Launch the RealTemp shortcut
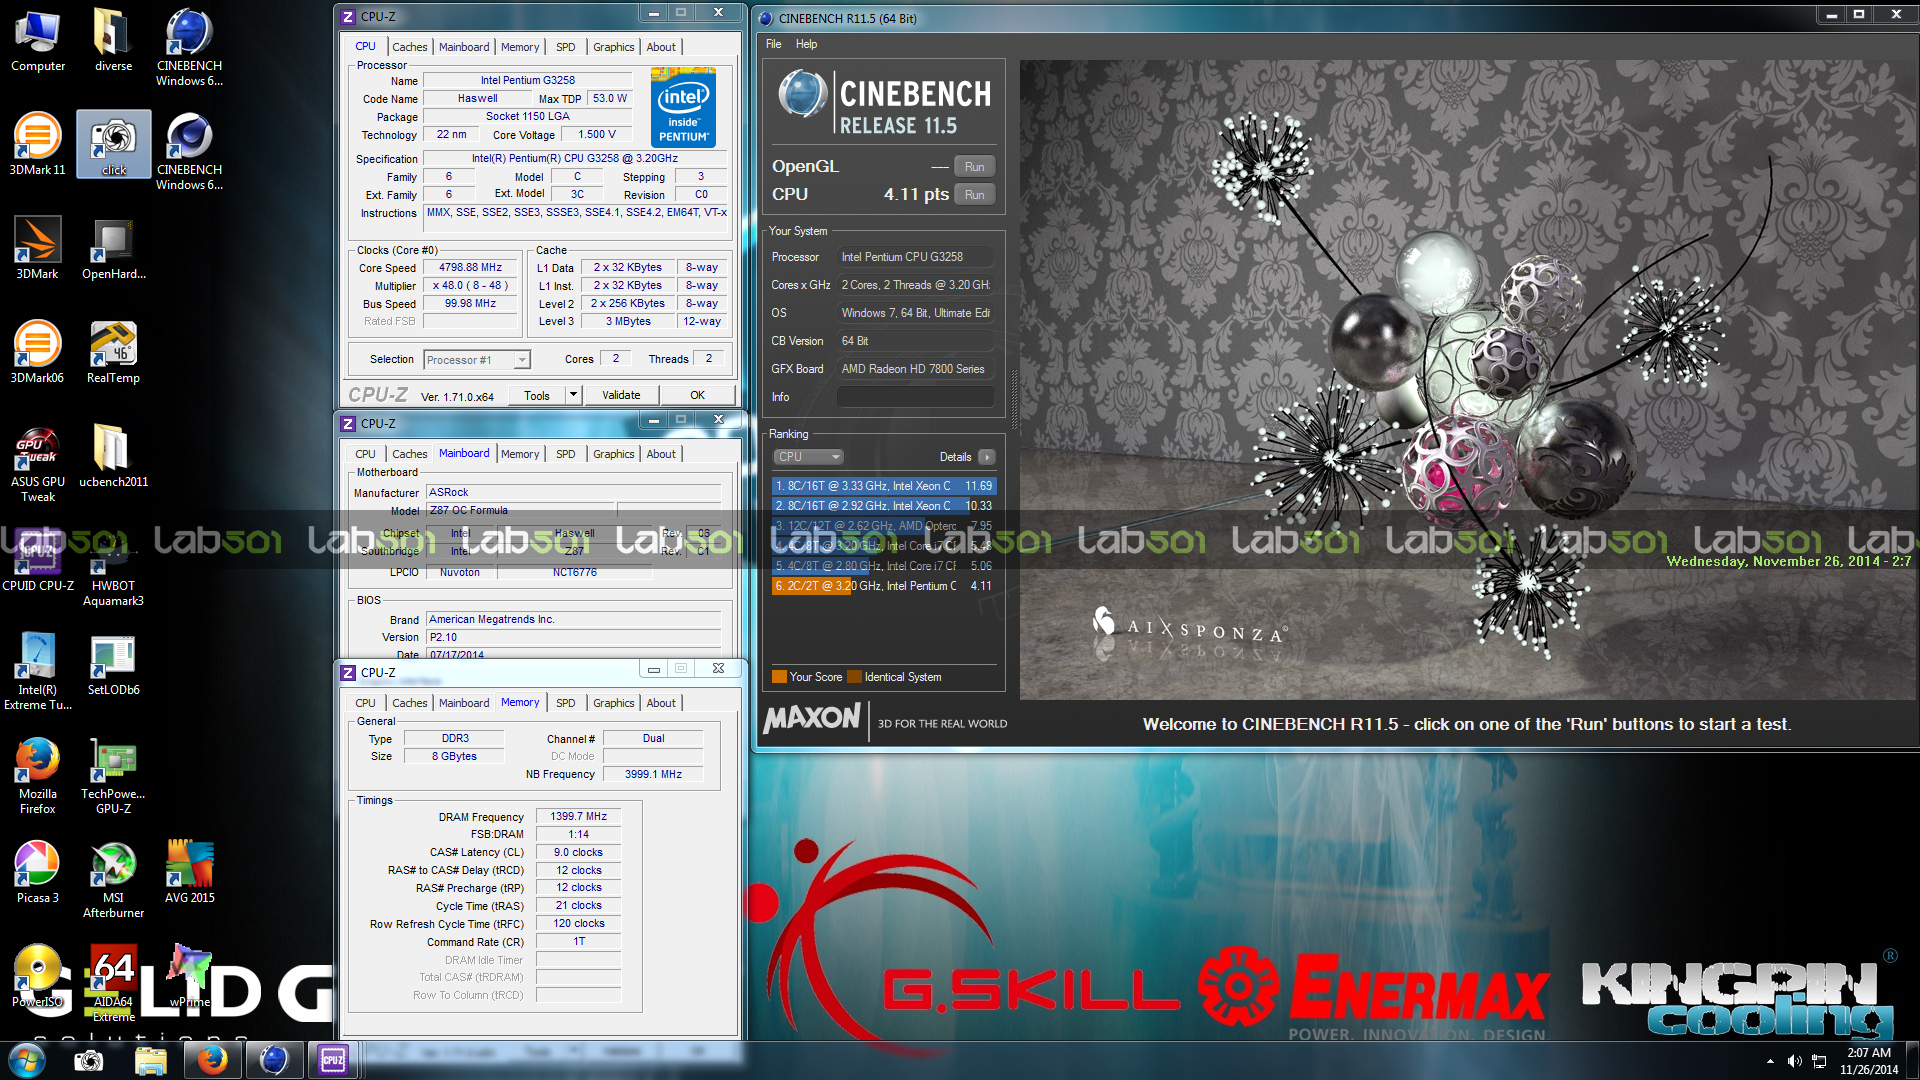1920x1080 pixels. click(x=113, y=352)
